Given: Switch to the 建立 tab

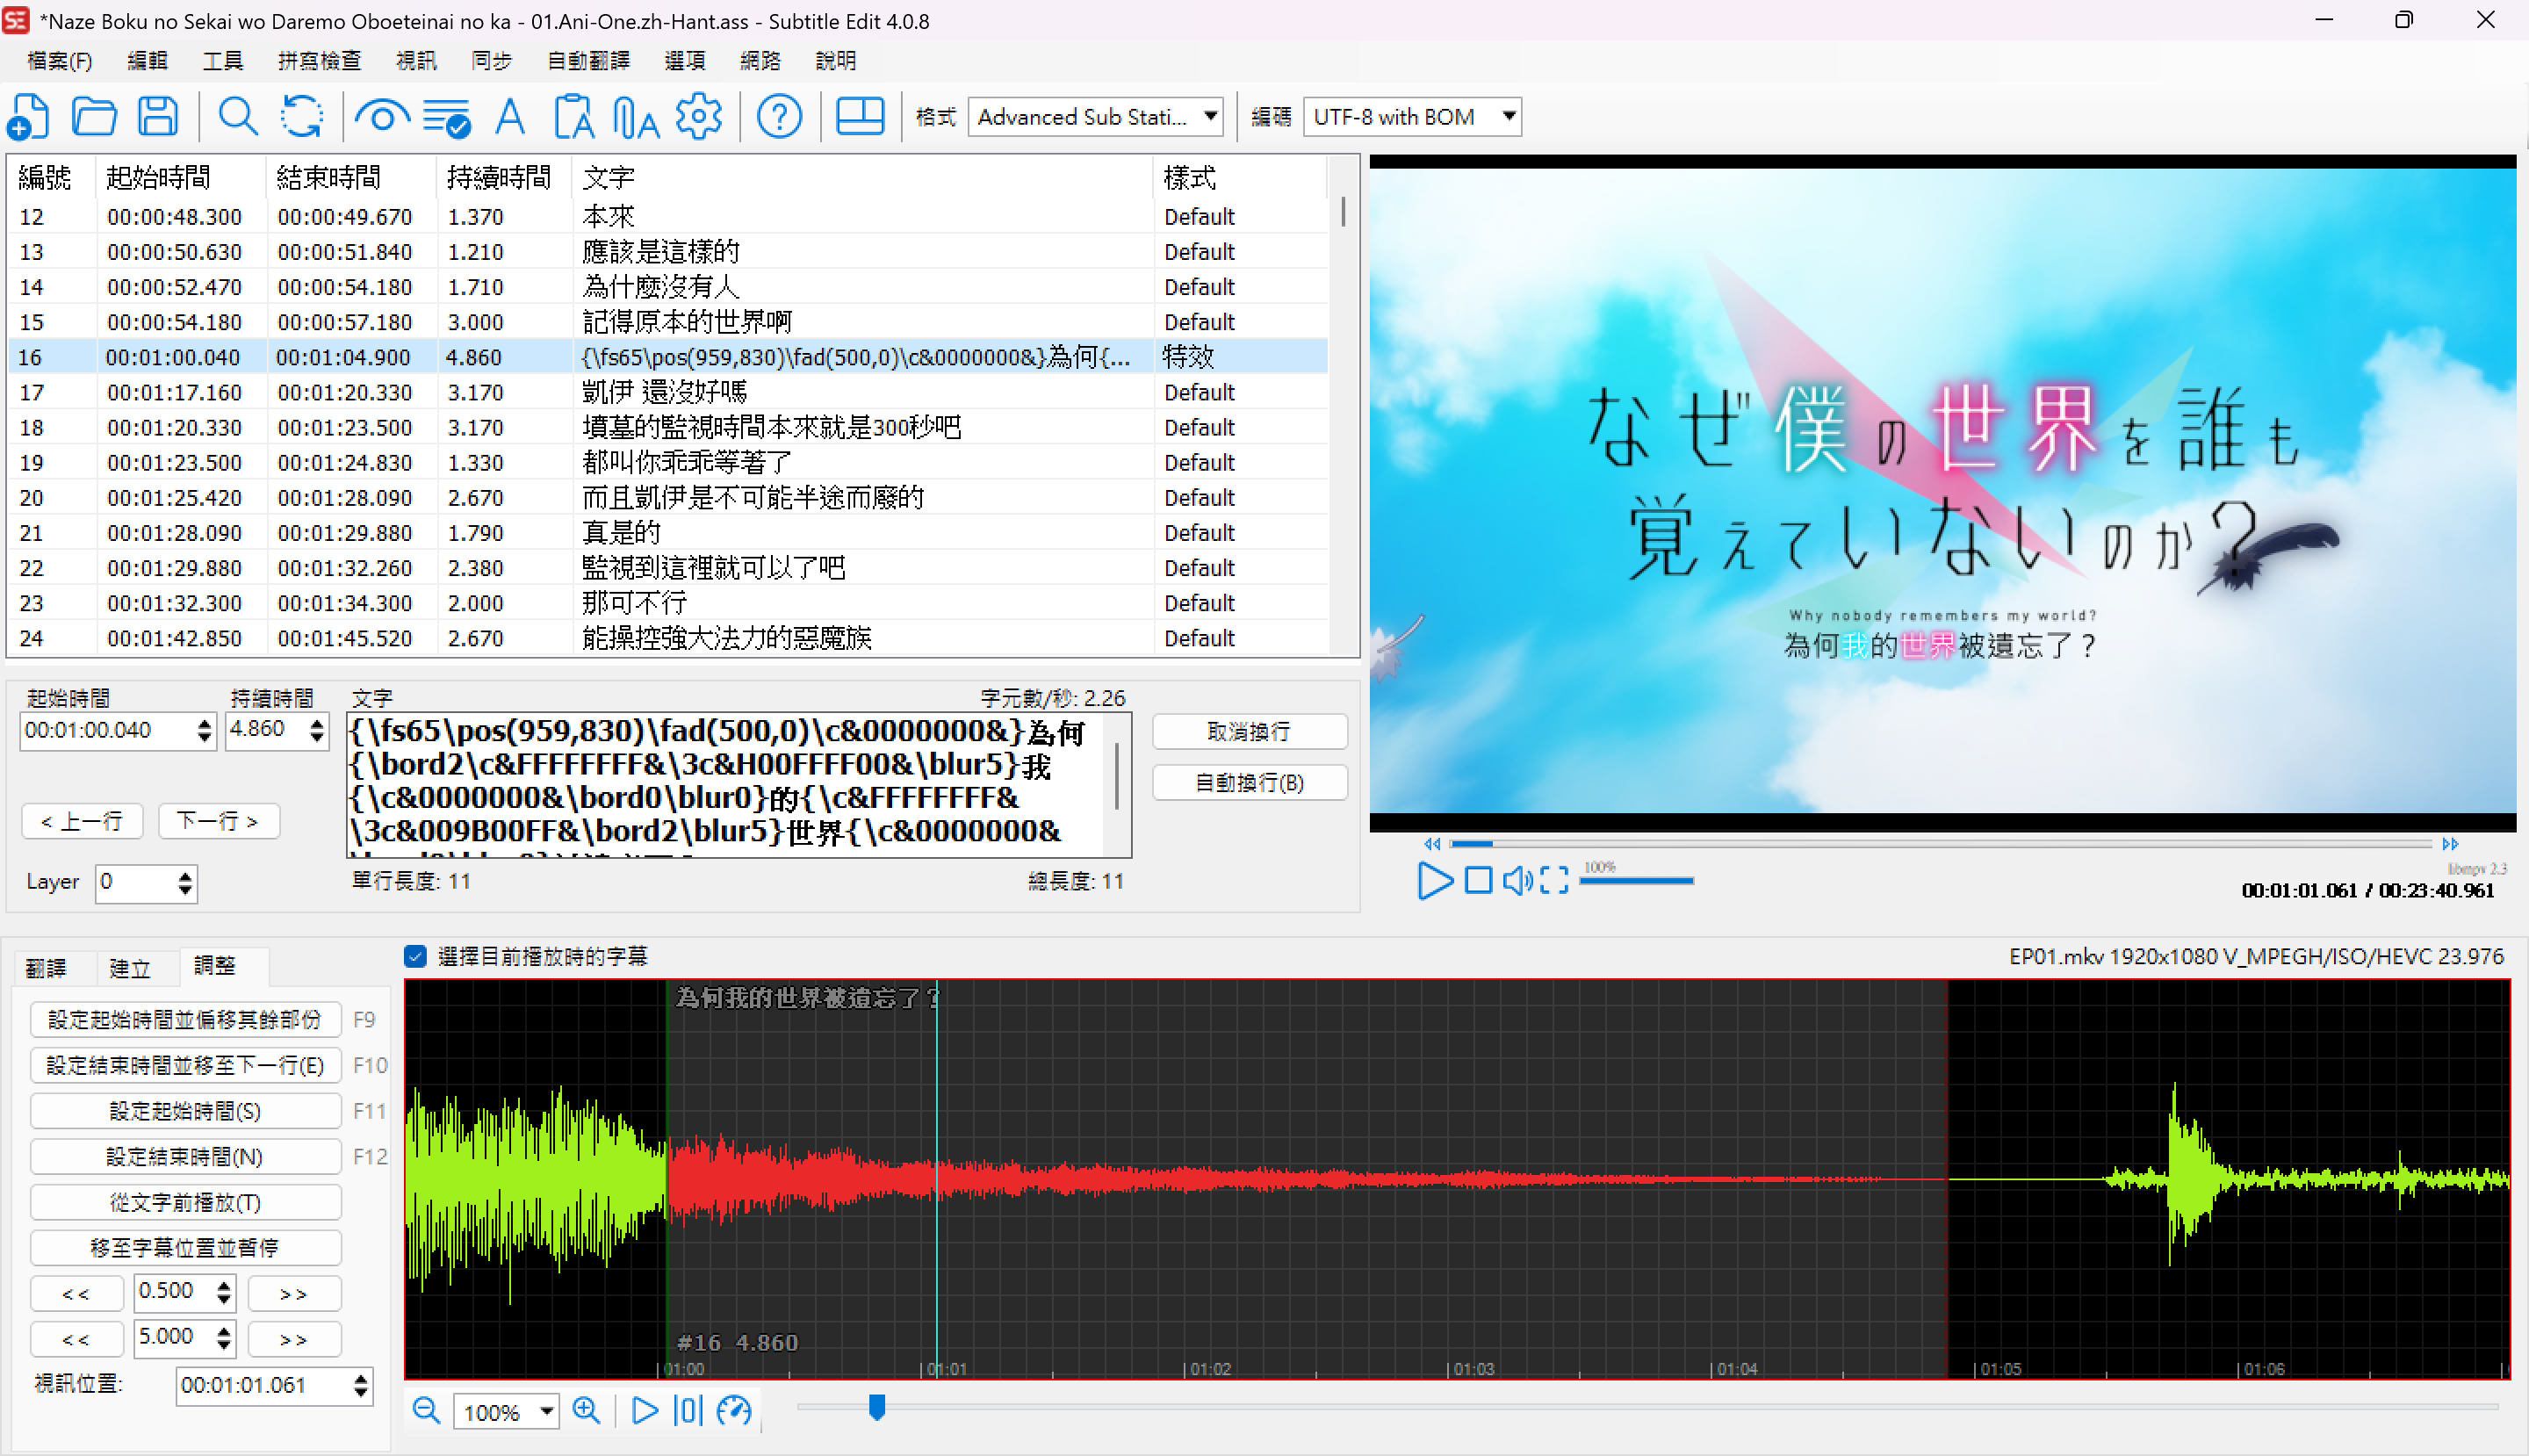Looking at the screenshot, I should pos(129,967).
